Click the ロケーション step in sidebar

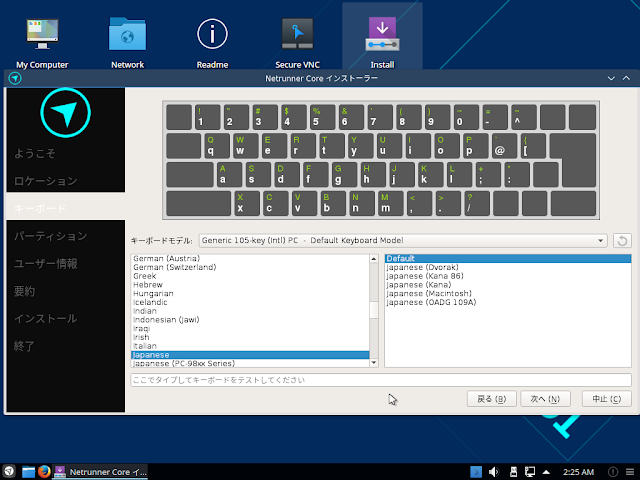pyautogui.click(x=45, y=181)
